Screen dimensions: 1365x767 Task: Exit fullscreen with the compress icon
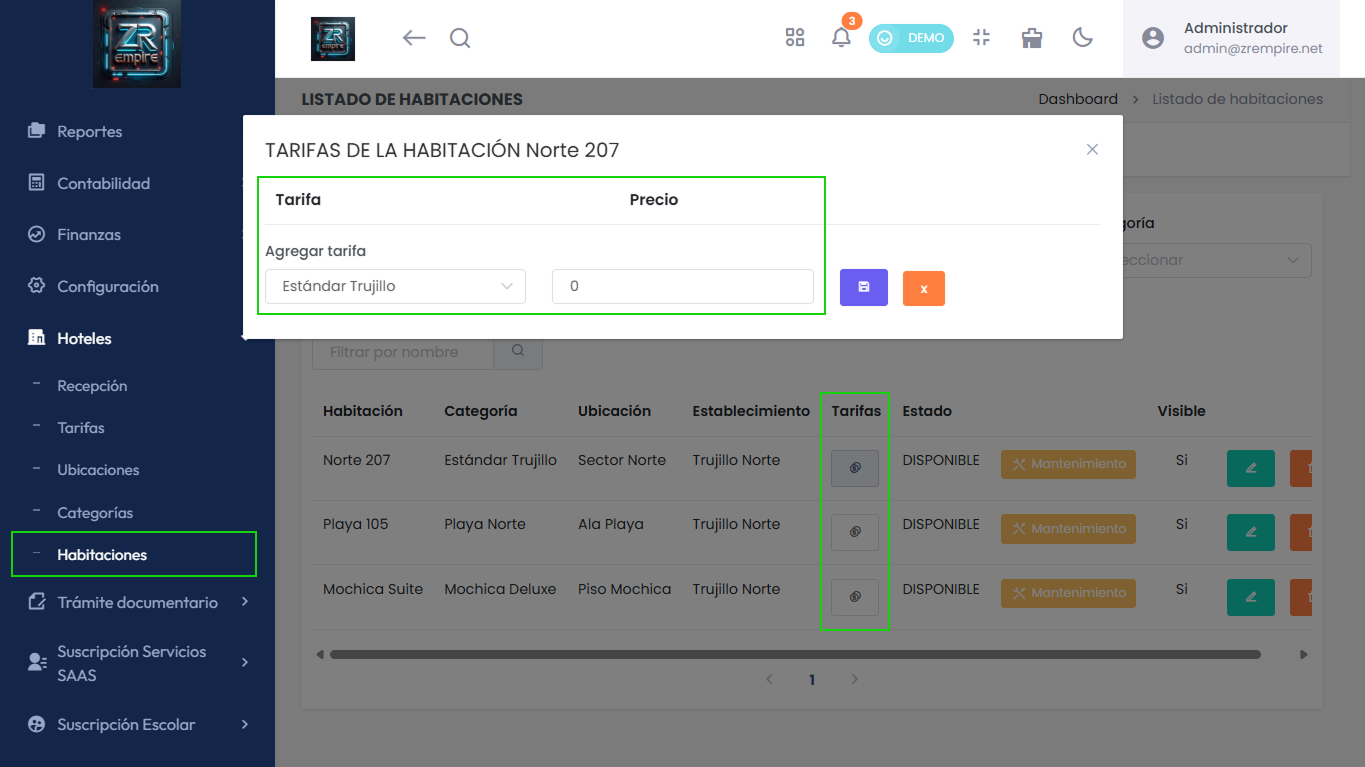981,38
